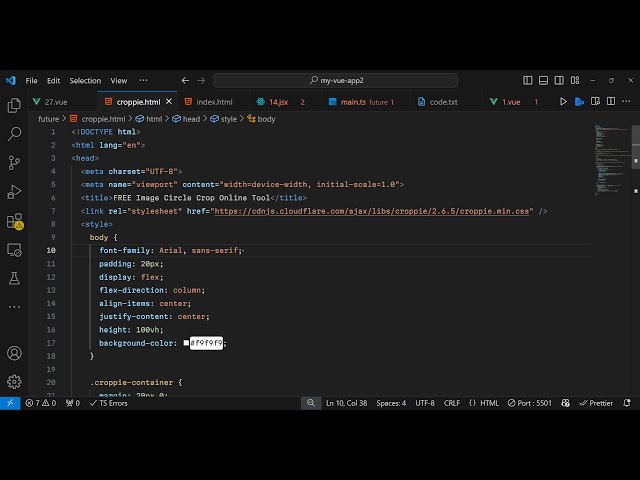Expand the style breadcrumb segment
The width and height of the screenshot is (640, 480).
(229, 119)
